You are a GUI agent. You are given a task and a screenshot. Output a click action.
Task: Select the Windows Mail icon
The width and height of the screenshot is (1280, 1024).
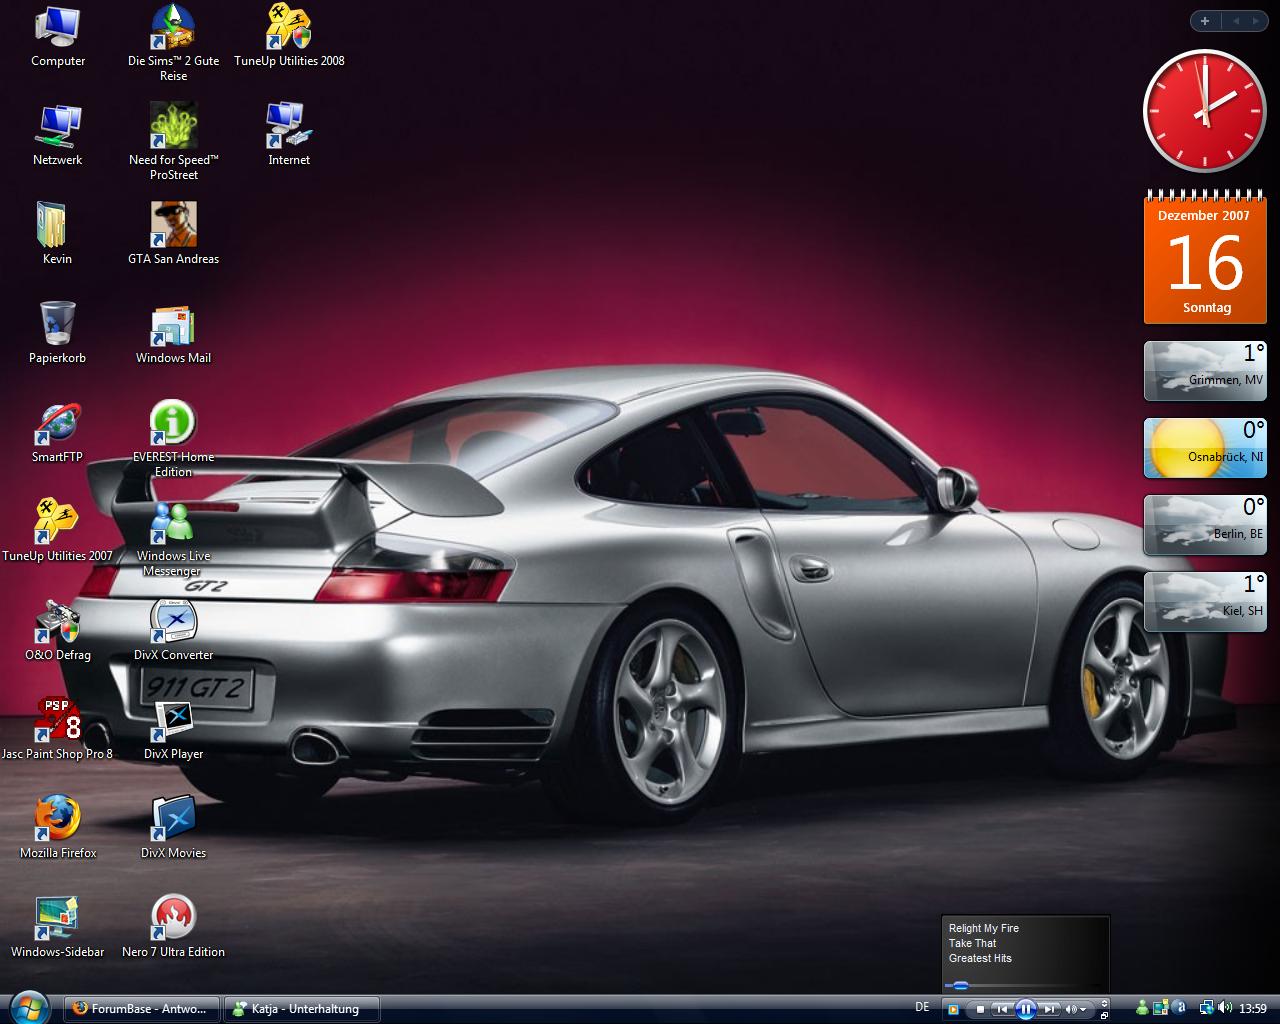coord(173,333)
